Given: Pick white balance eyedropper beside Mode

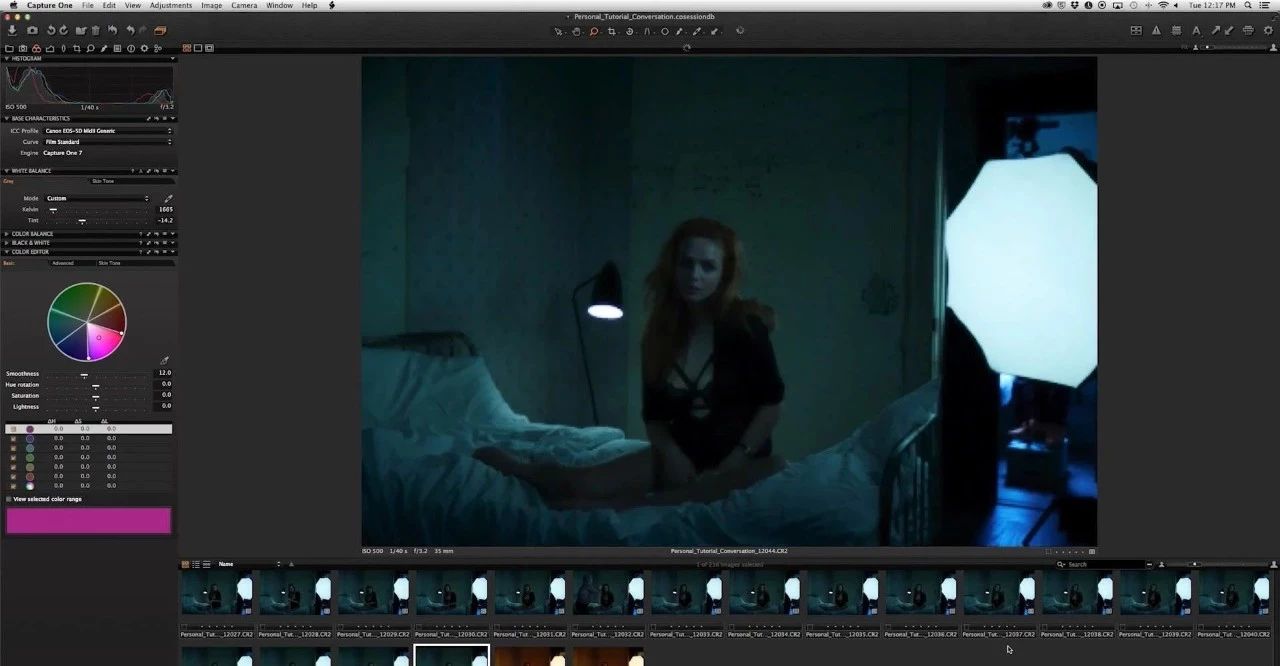Looking at the screenshot, I should pyautogui.click(x=168, y=198).
